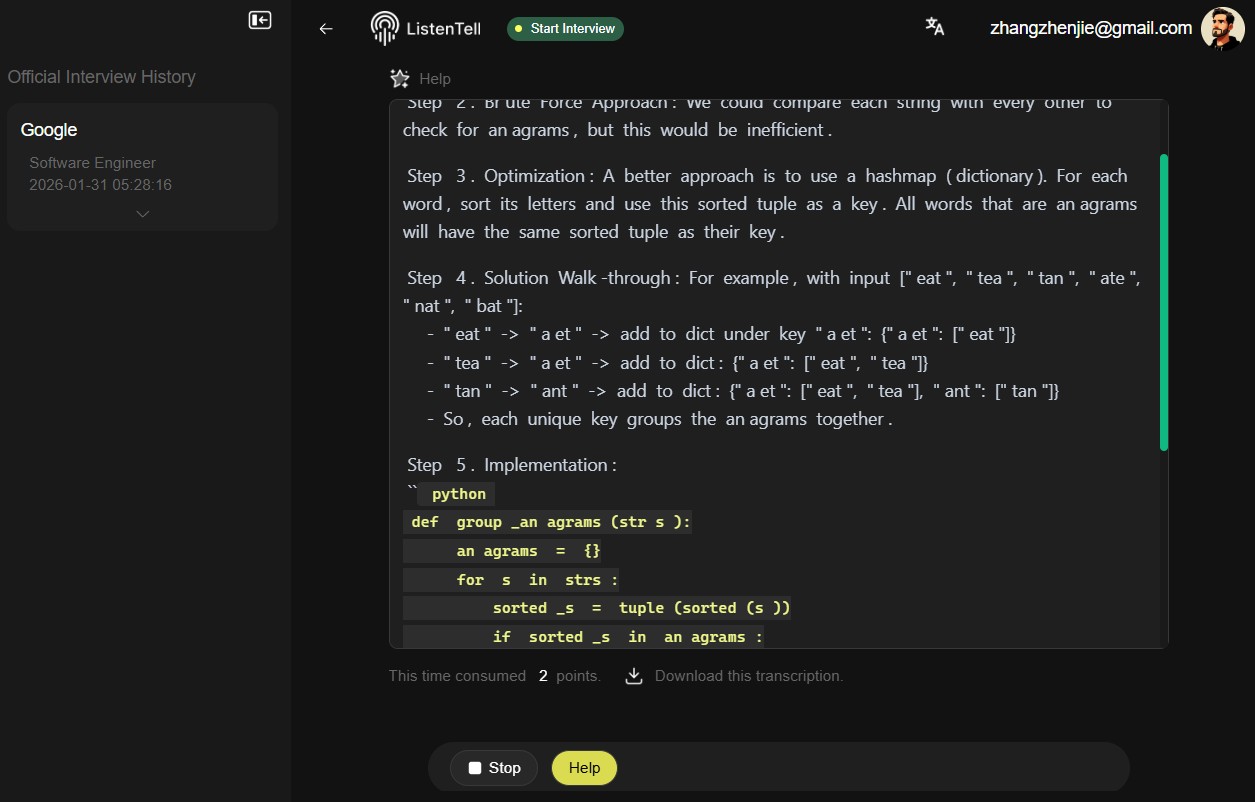Click the python code language label
The height and width of the screenshot is (802, 1255).
[458, 494]
